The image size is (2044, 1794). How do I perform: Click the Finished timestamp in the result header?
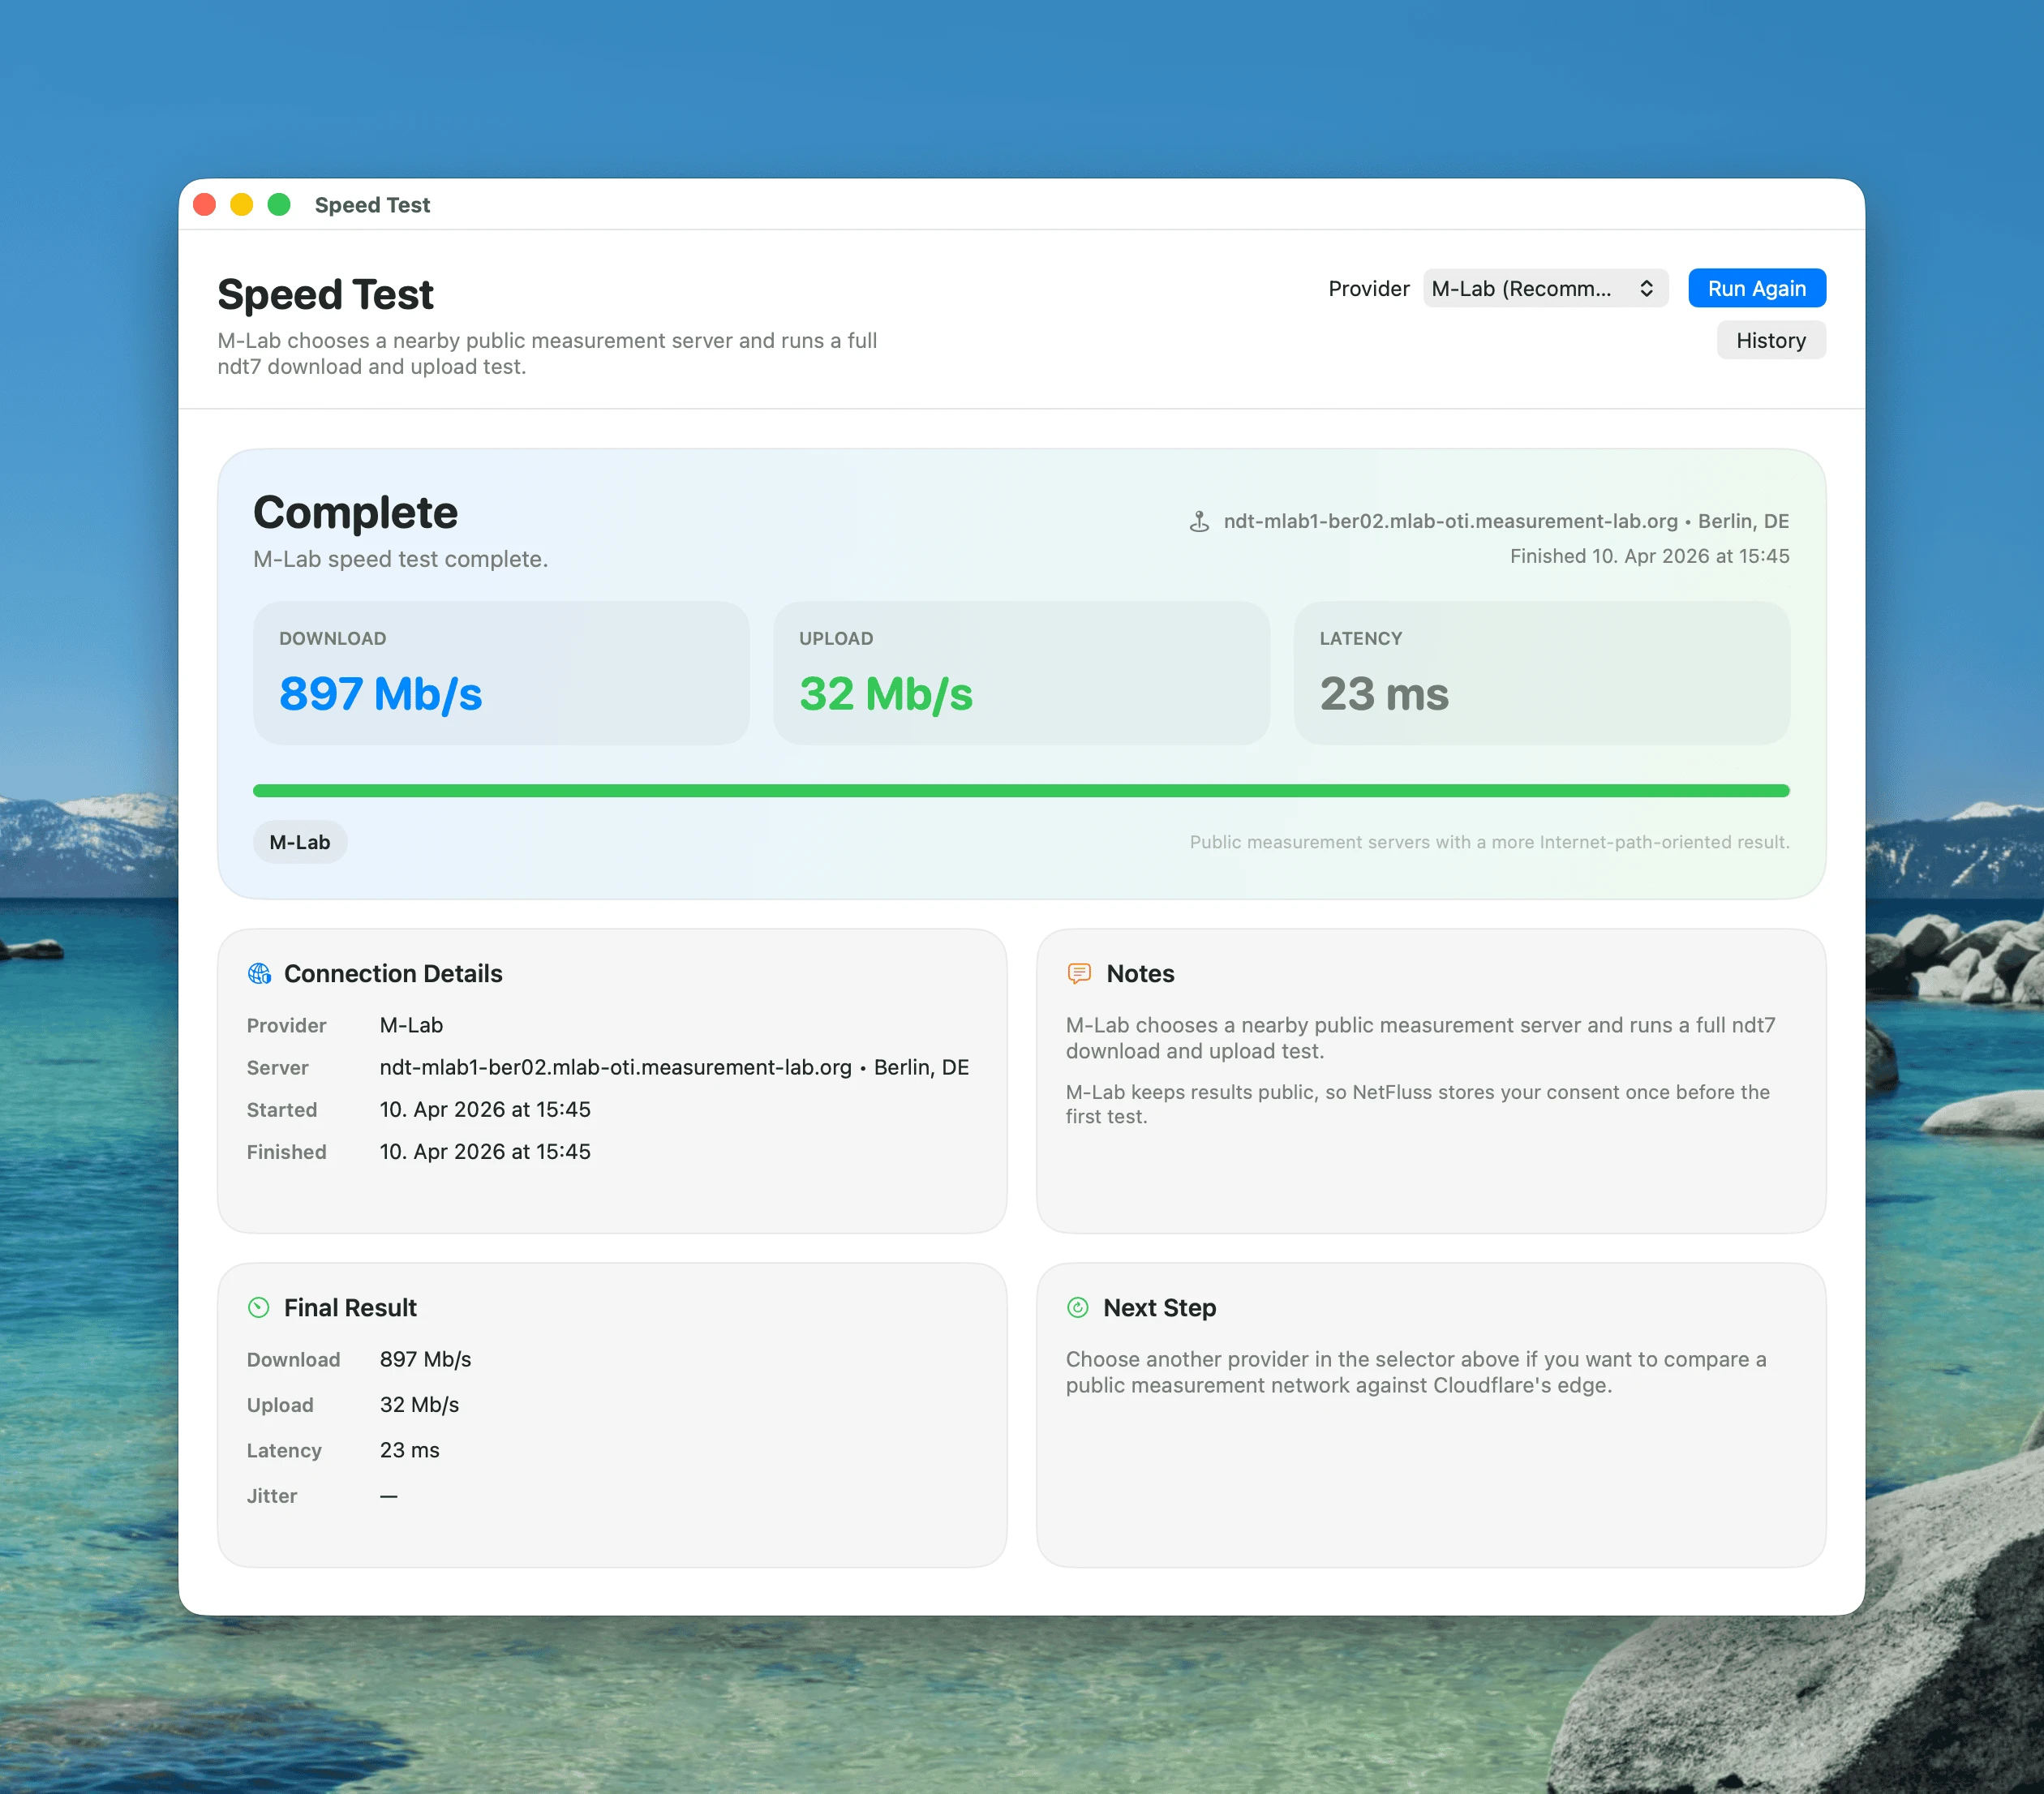pyautogui.click(x=1648, y=556)
